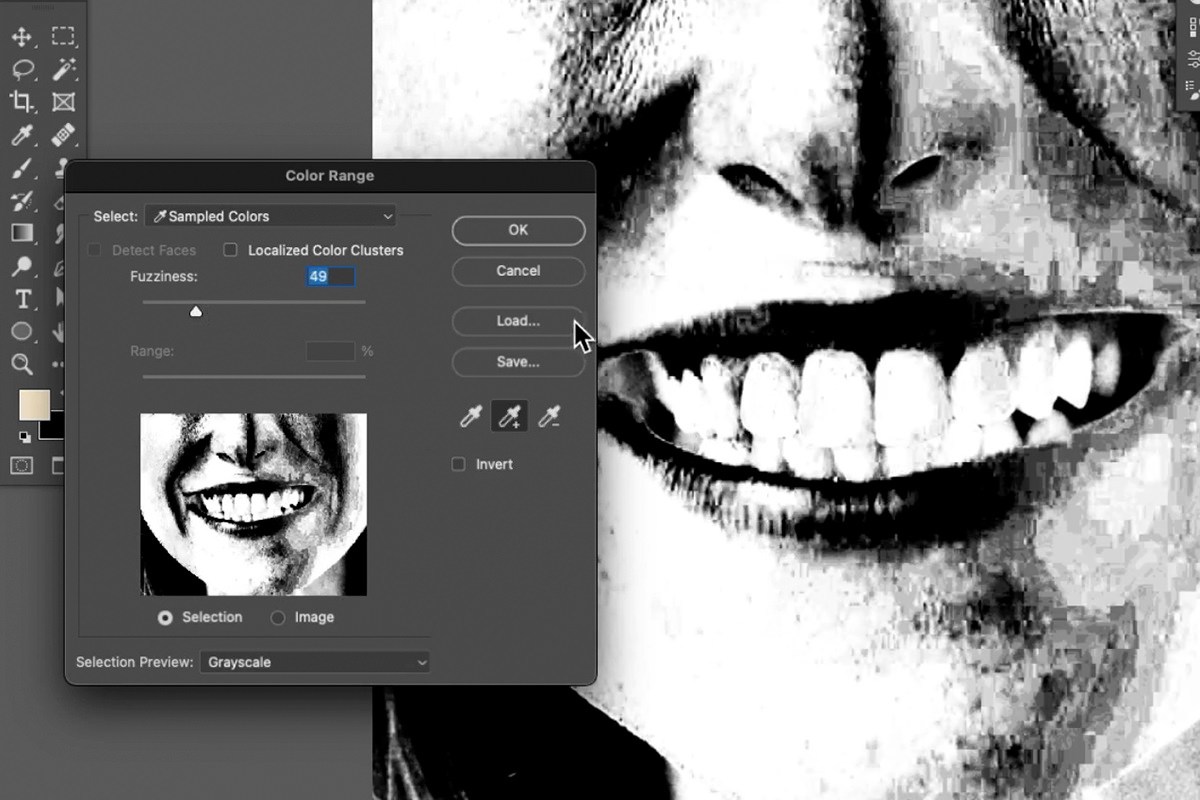This screenshot has width=1200, height=800.
Task: Pick the Color Range eyedropper sampler
Action: tap(471, 416)
